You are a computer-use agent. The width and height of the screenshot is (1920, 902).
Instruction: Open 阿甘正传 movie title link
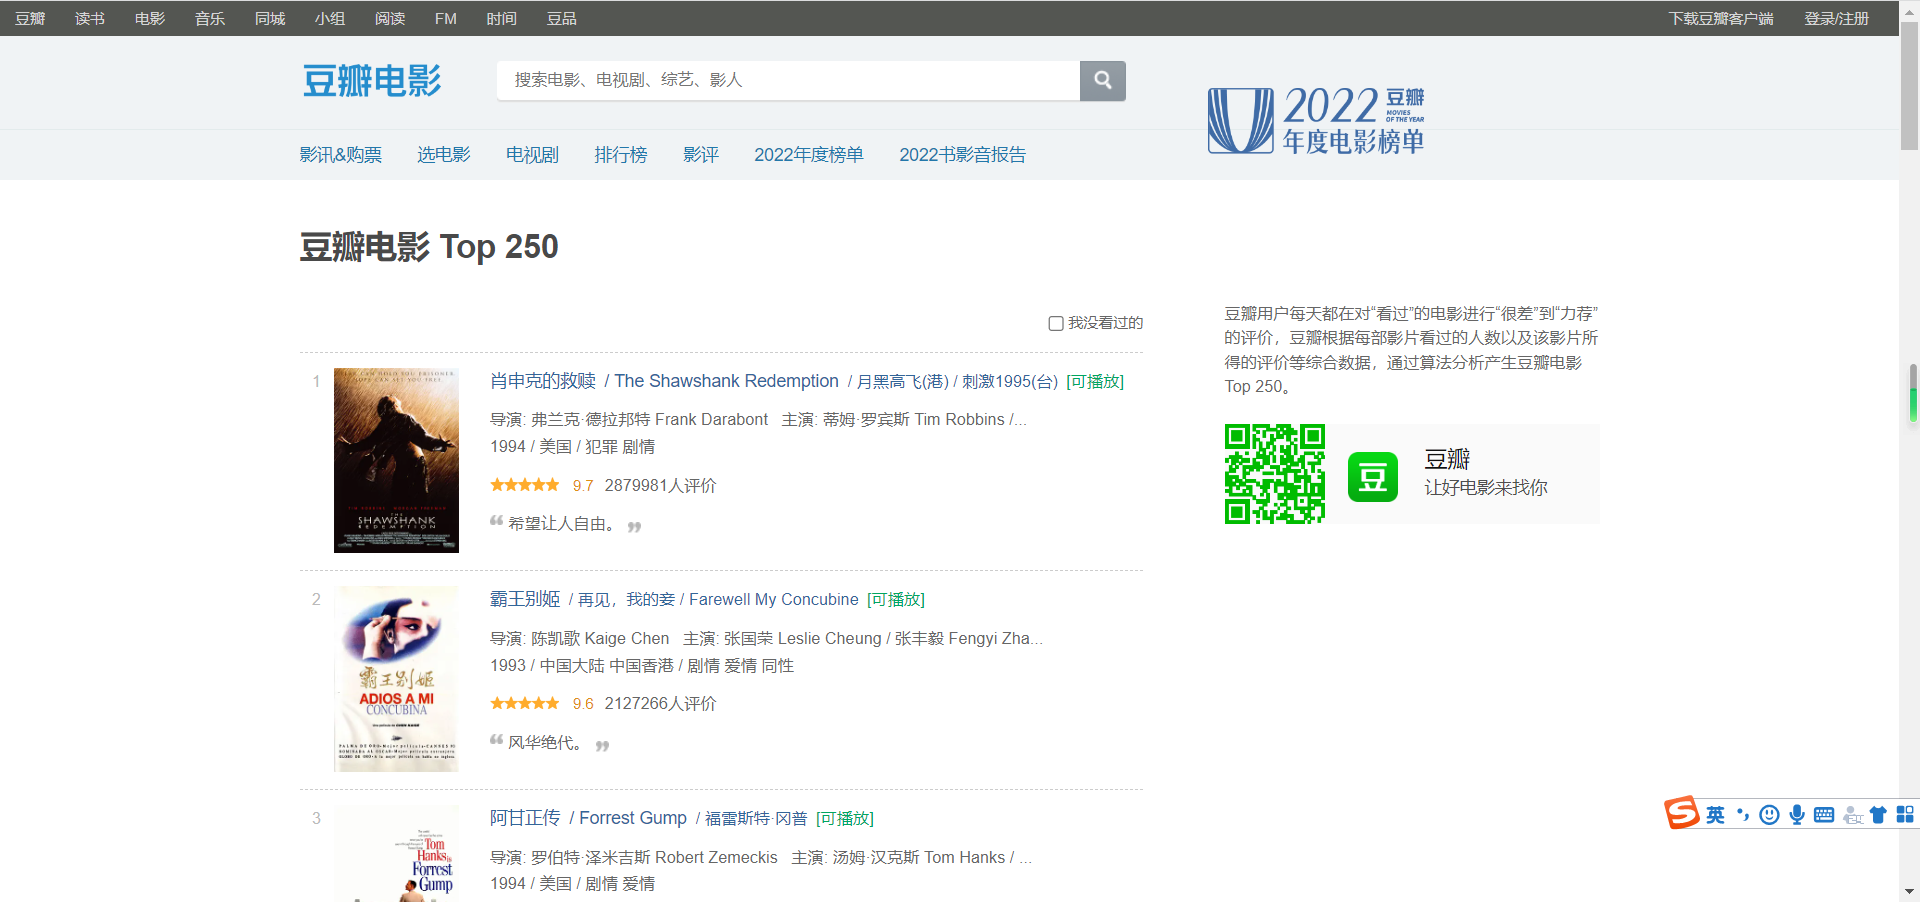coord(525,818)
